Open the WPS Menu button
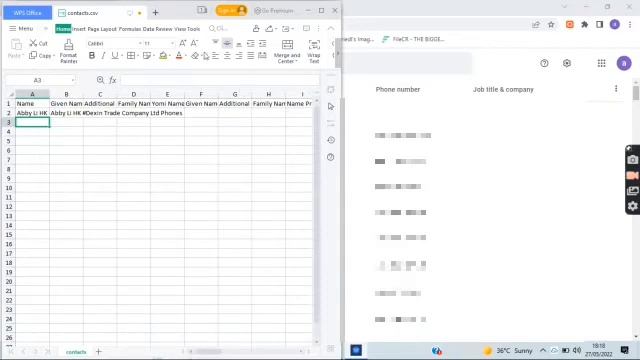This screenshot has width=640, height=360. coord(21,29)
